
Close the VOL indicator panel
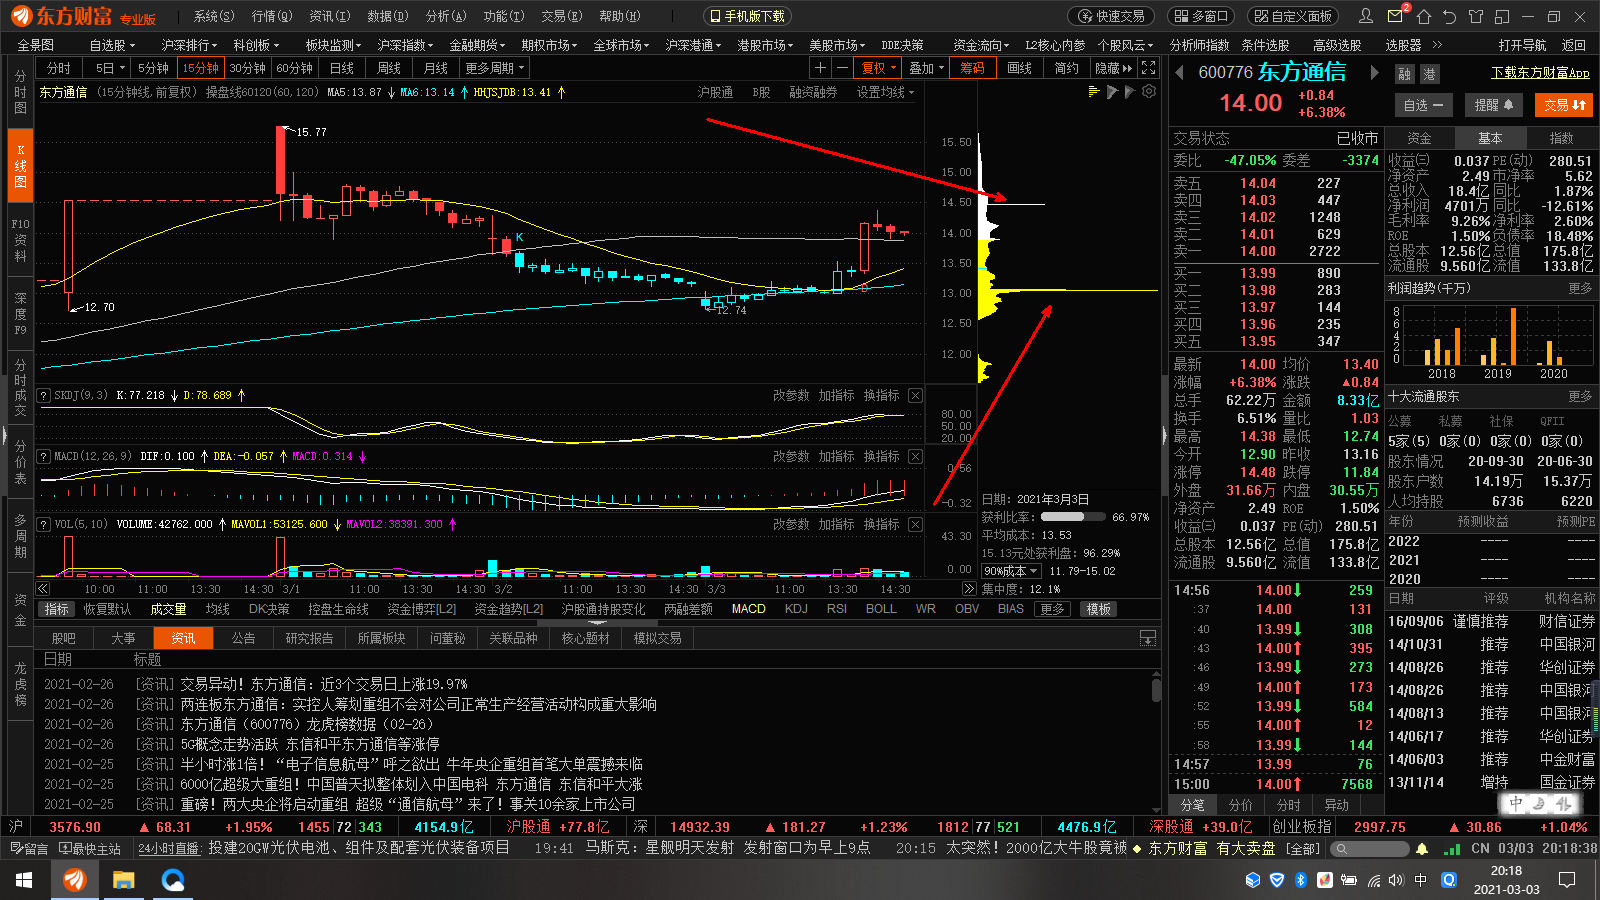[915, 524]
